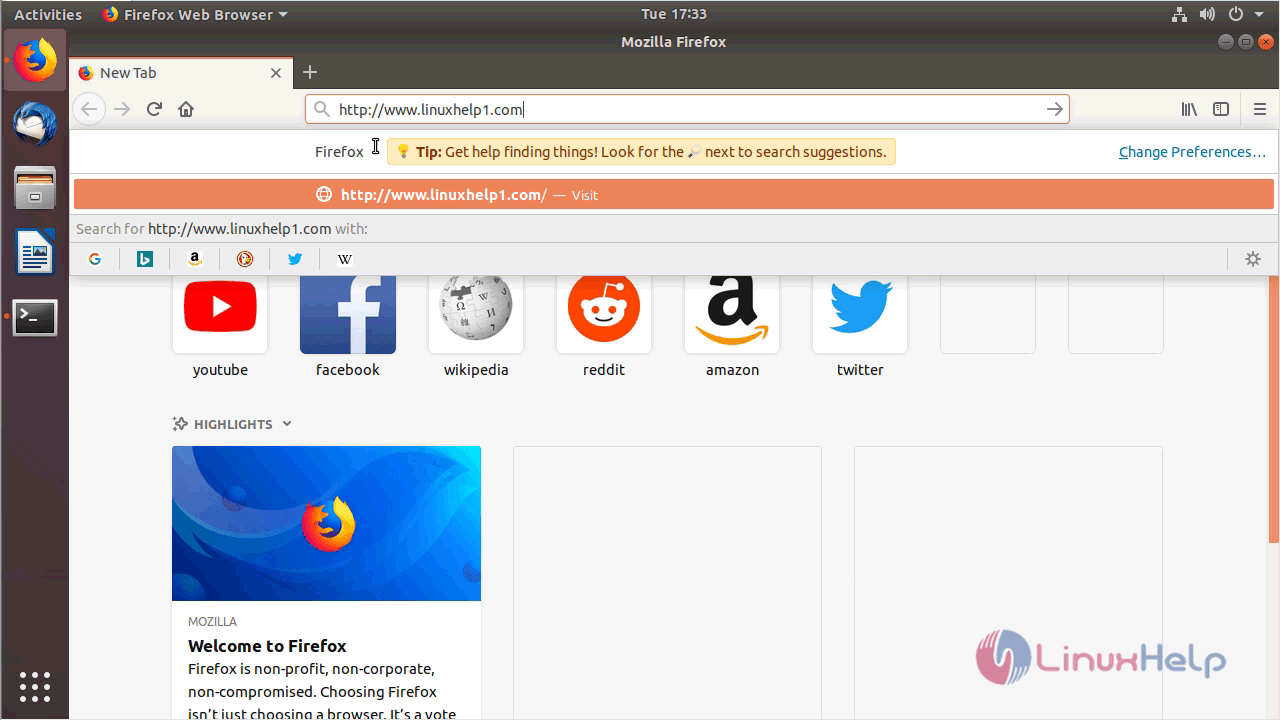The height and width of the screenshot is (720, 1280).
Task: Go forward one page in Firefox
Action: tap(122, 109)
